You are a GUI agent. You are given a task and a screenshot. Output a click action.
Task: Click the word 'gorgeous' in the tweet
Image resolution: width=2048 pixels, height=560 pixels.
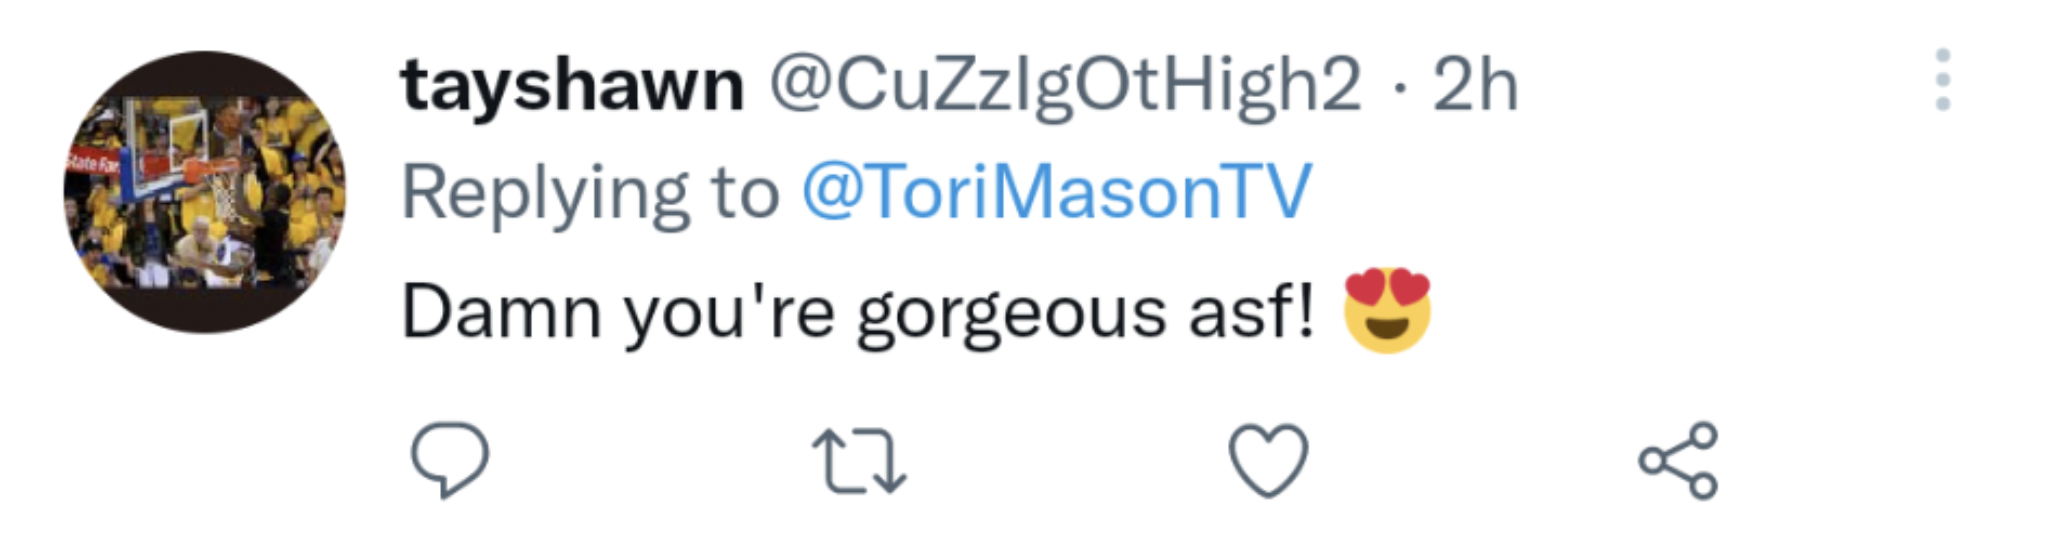click(1010, 314)
